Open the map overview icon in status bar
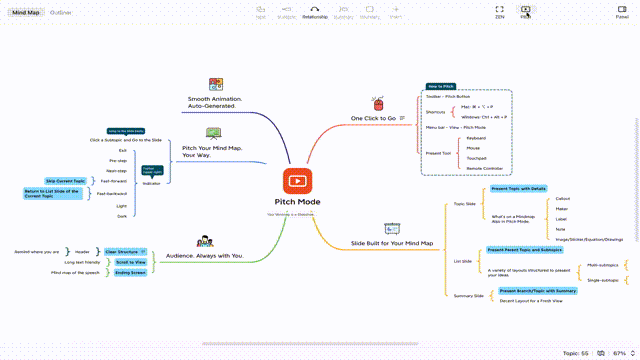Image resolution: width=640 pixels, height=360 pixels. point(601,353)
